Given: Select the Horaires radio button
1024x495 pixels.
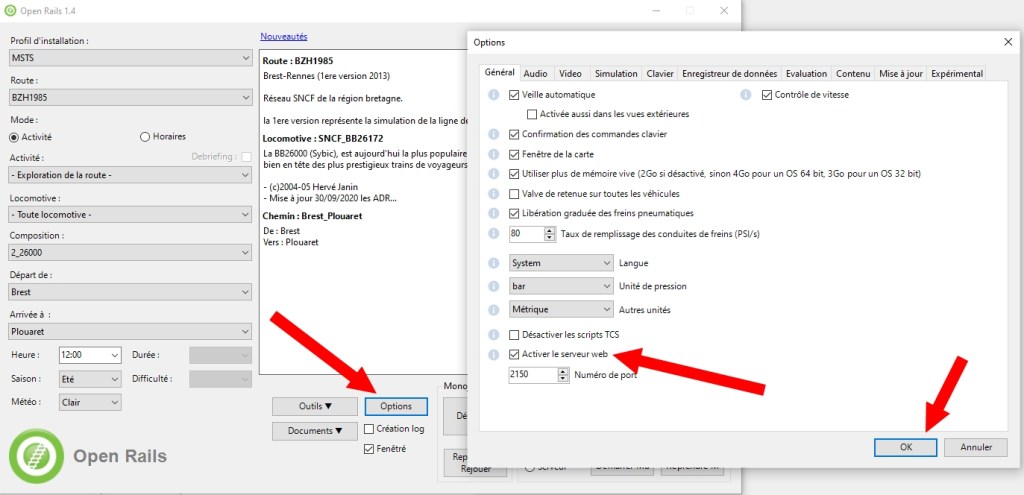Looking at the screenshot, I should [145, 136].
